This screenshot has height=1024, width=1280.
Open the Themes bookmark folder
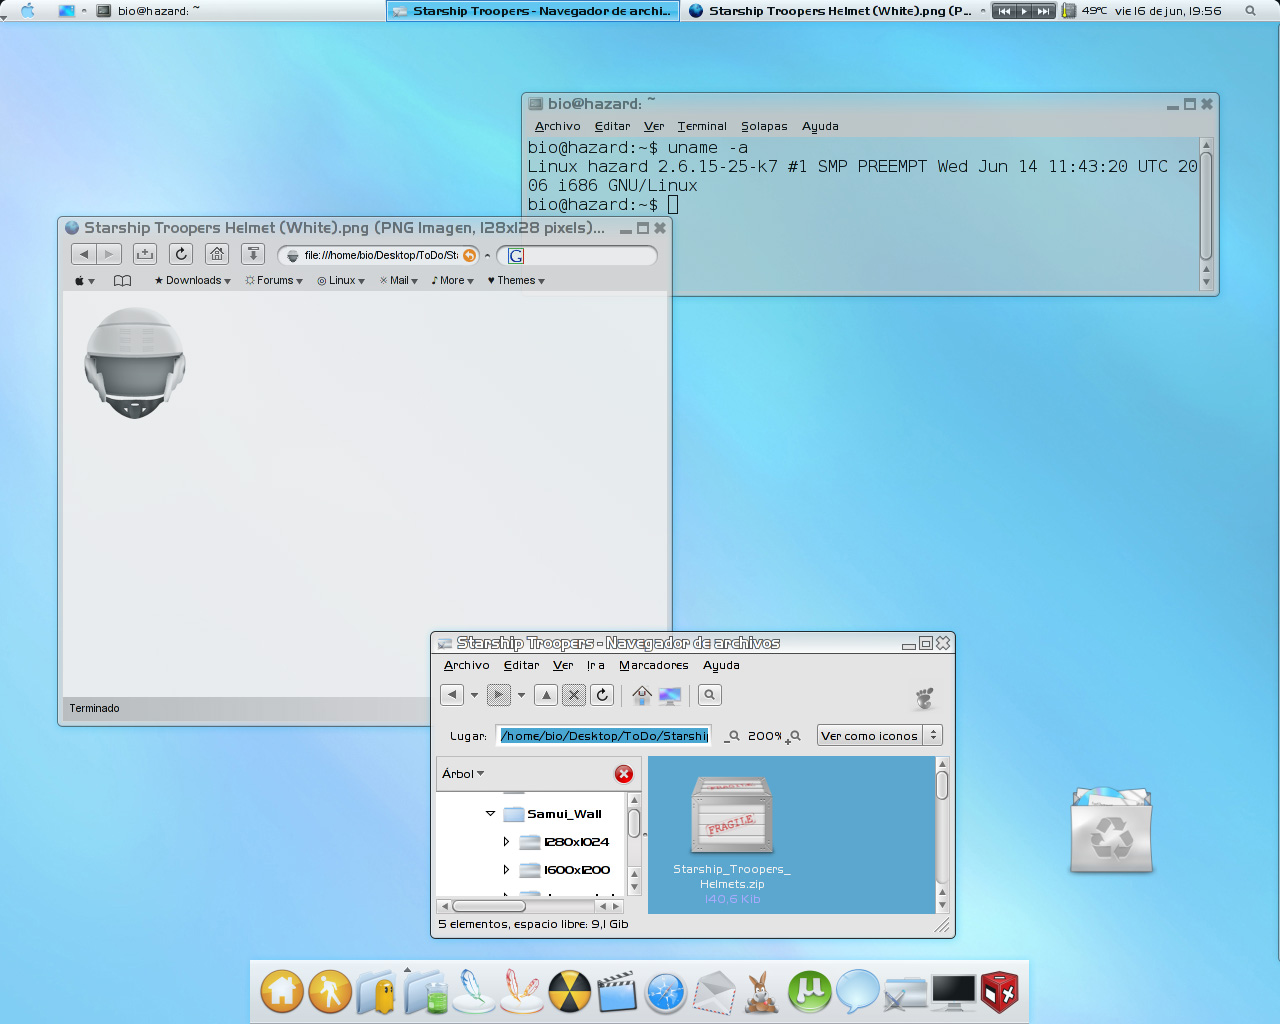(516, 281)
